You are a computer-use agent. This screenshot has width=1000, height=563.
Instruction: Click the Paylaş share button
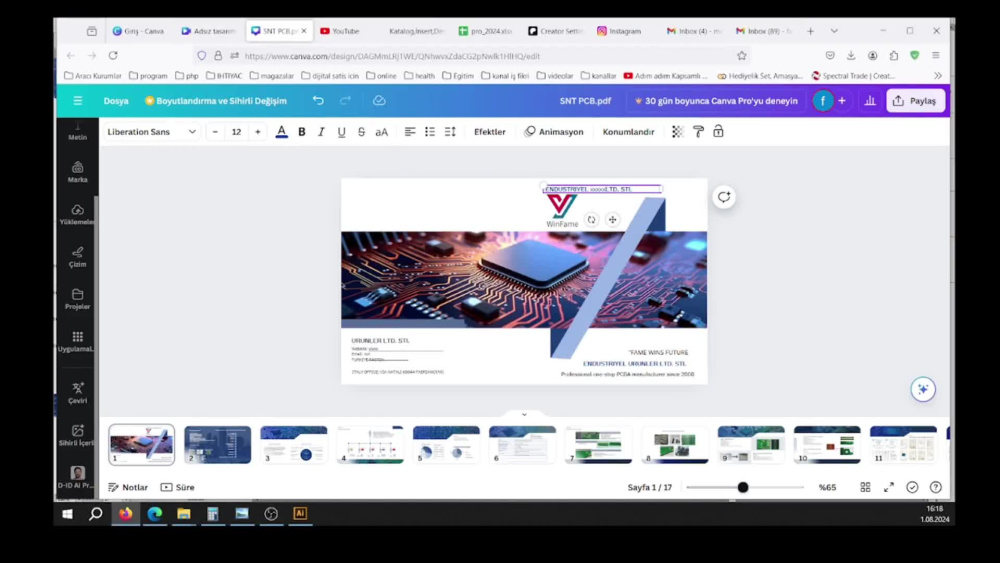point(915,101)
